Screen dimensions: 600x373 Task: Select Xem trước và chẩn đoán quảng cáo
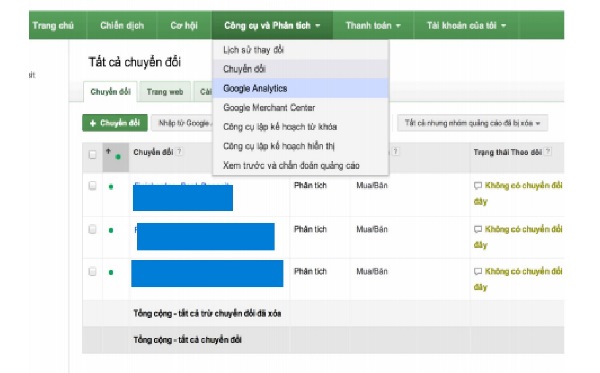coord(300,165)
